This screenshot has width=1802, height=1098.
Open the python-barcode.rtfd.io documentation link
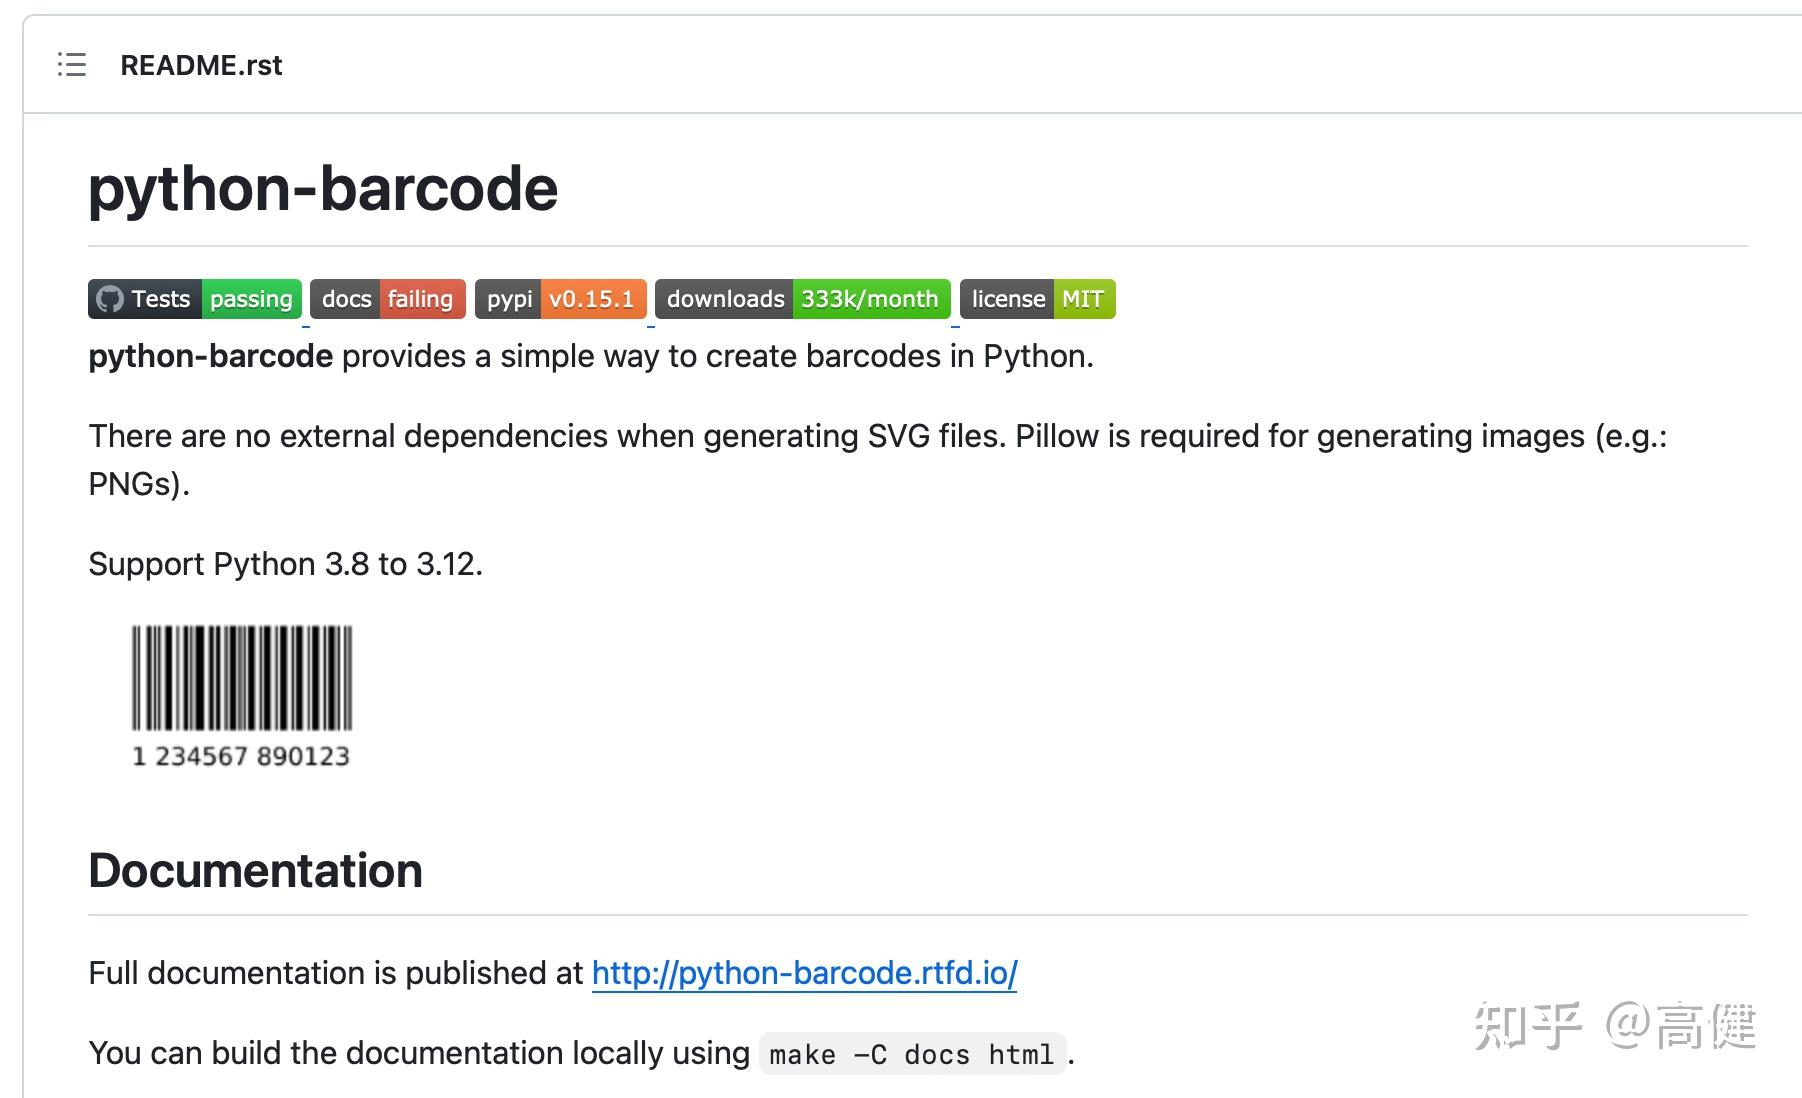pos(803,972)
